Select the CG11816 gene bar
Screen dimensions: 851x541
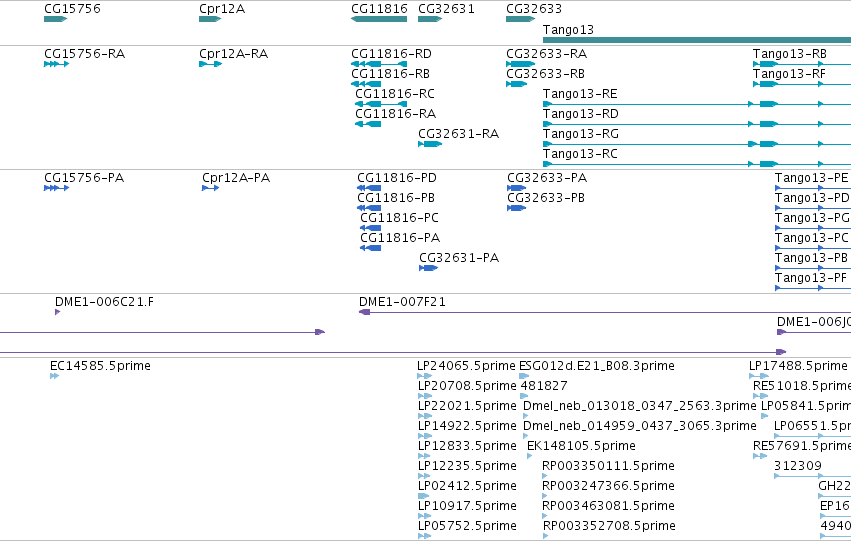tap(379, 19)
